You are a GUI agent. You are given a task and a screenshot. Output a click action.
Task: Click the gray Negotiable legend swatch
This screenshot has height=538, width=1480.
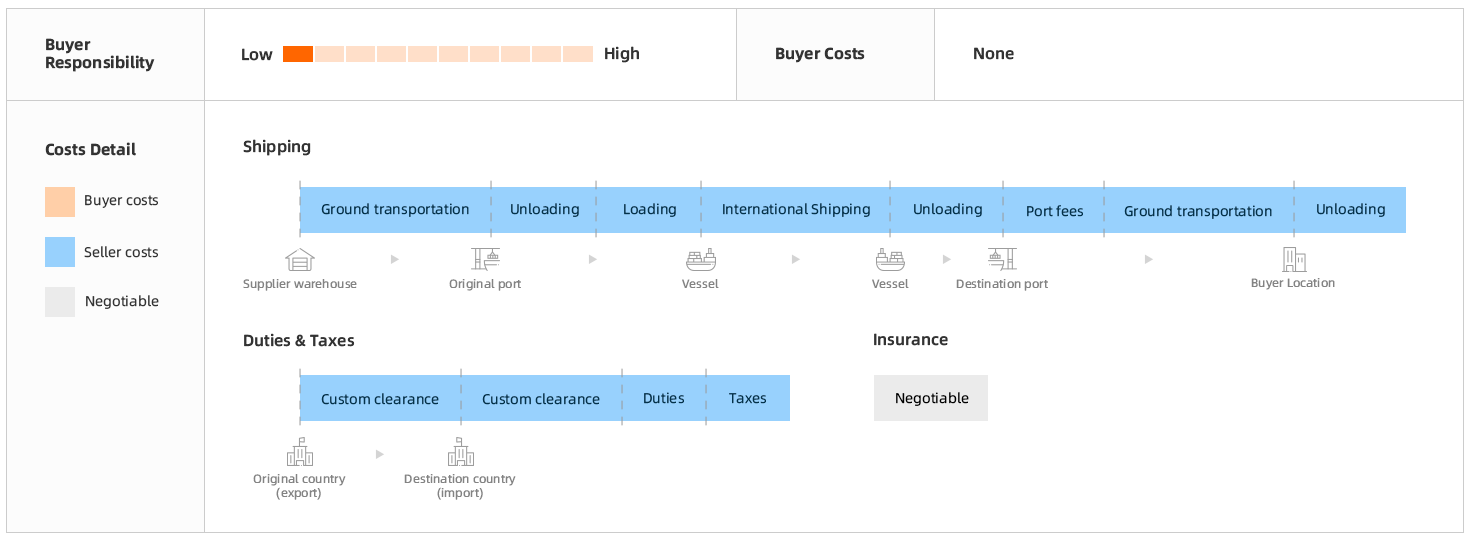point(60,302)
